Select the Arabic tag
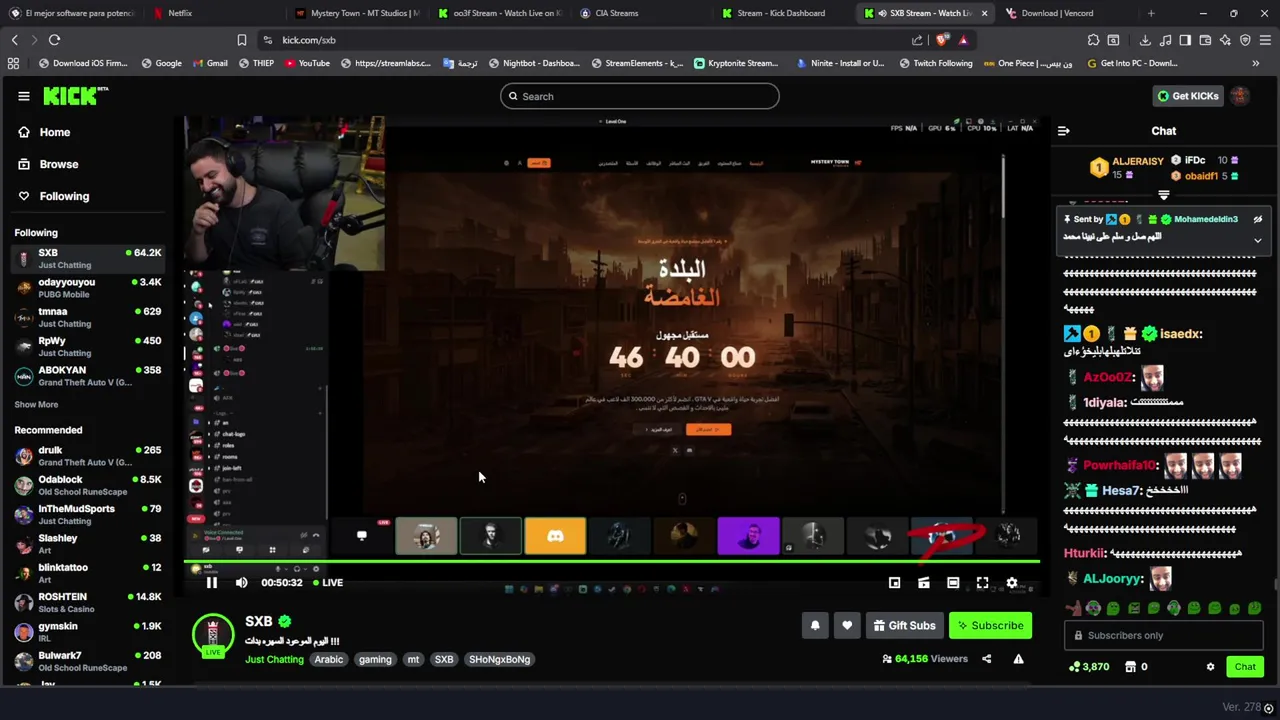This screenshot has height=720, width=1280. point(328,660)
